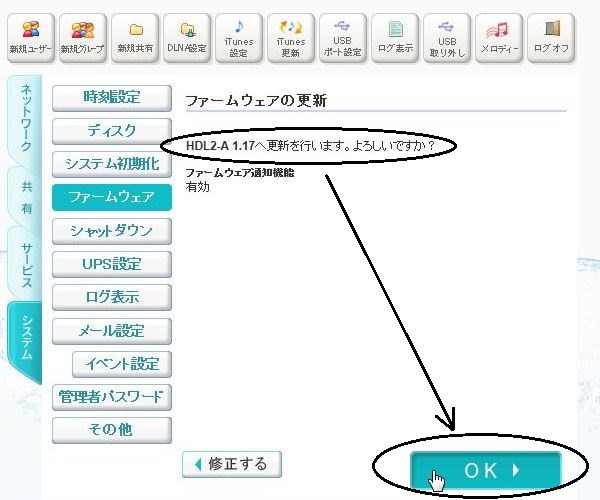The width and height of the screenshot is (600, 500).
Task: Confirm the update with OK button
Action: pos(486,470)
